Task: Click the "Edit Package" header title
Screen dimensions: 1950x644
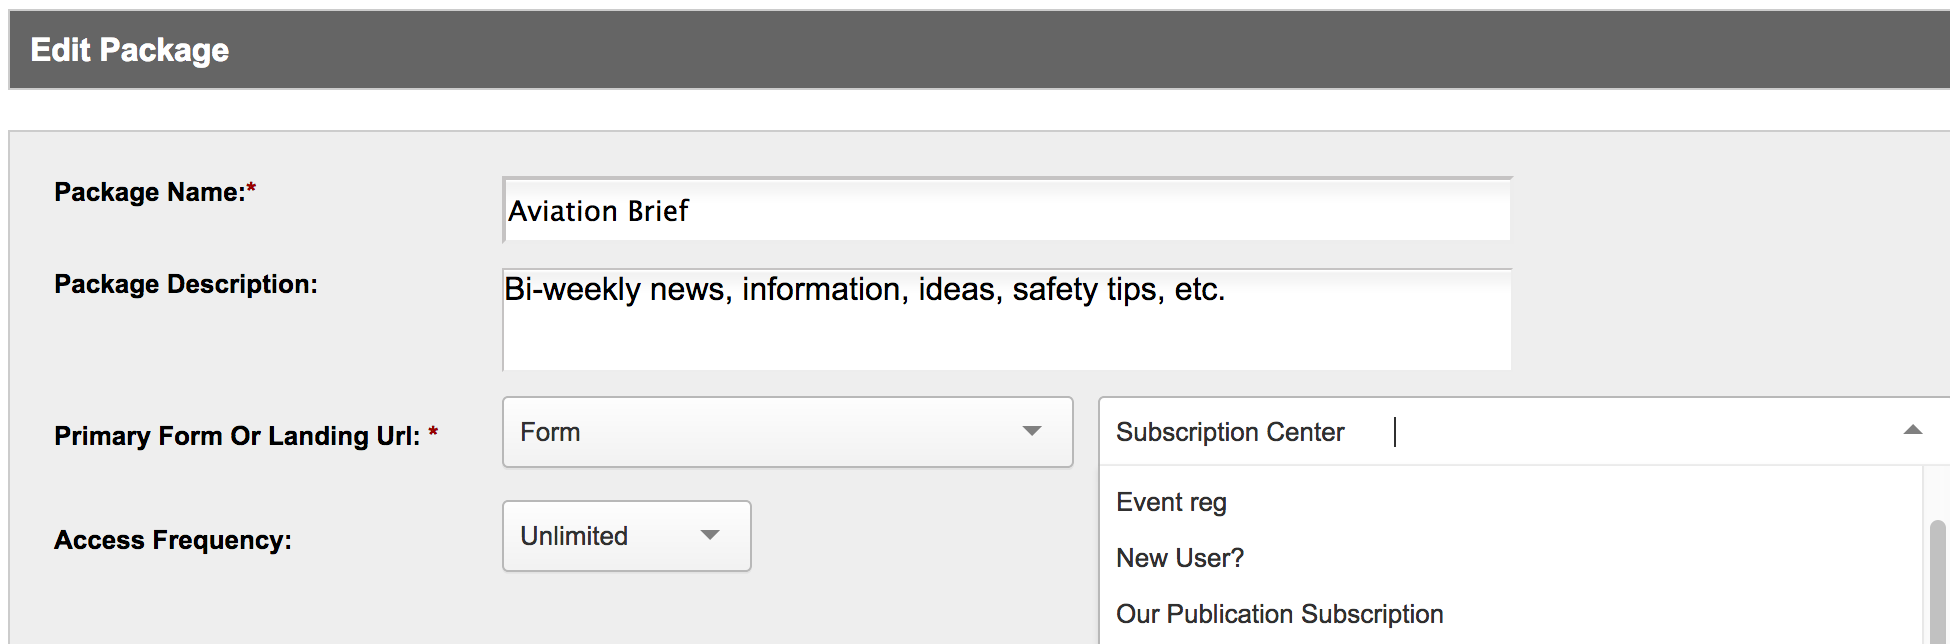Action: (x=130, y=50)
